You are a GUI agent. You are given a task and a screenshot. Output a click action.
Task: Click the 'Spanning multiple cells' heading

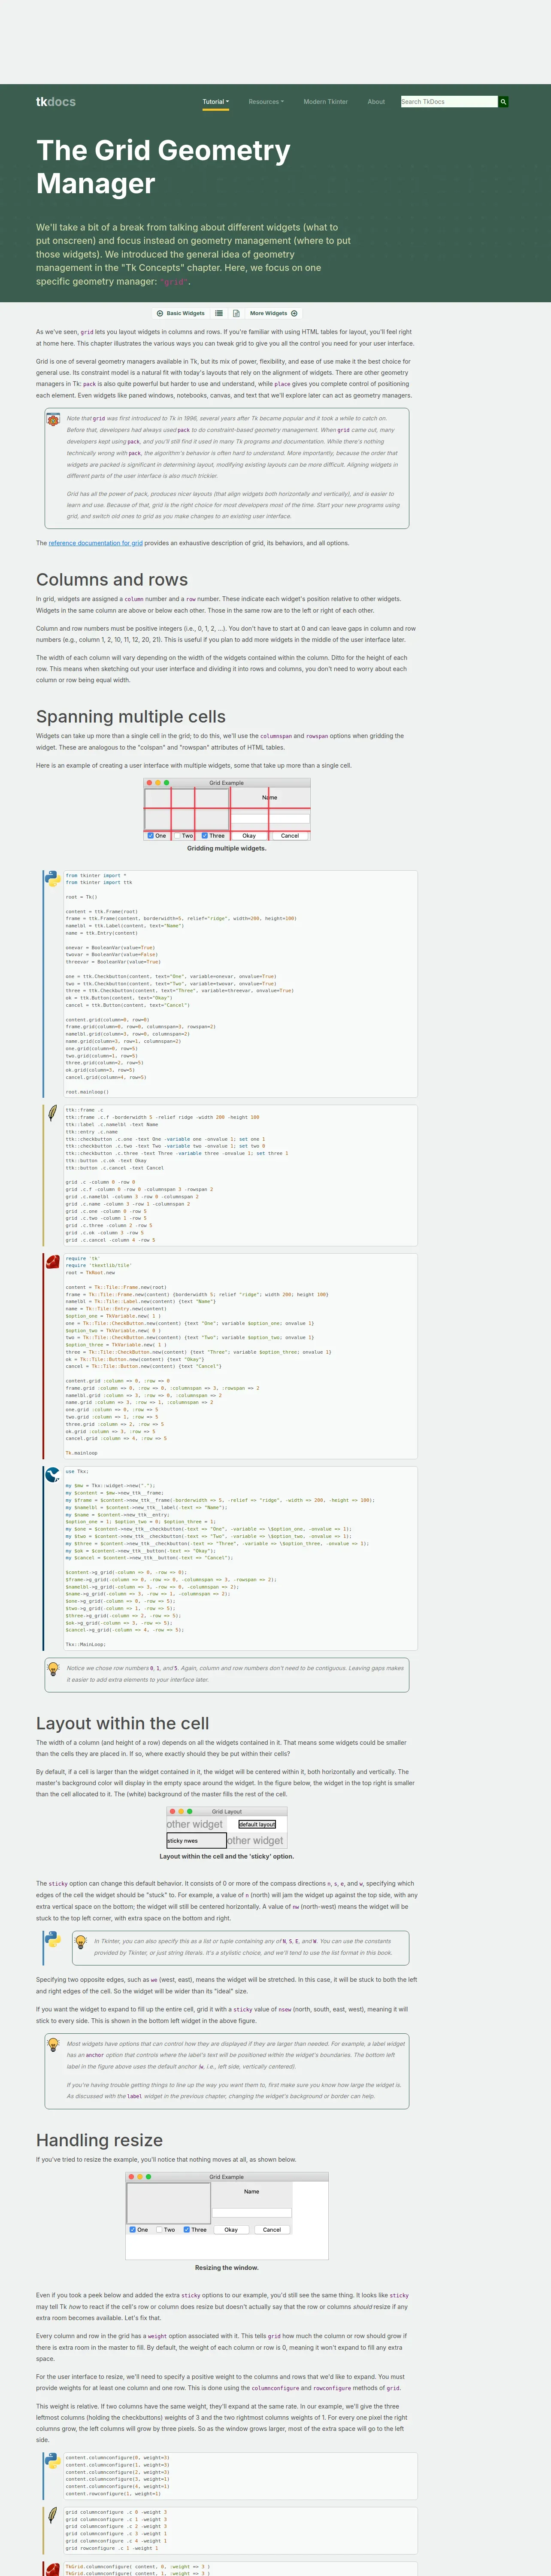(x=131, y=717)
